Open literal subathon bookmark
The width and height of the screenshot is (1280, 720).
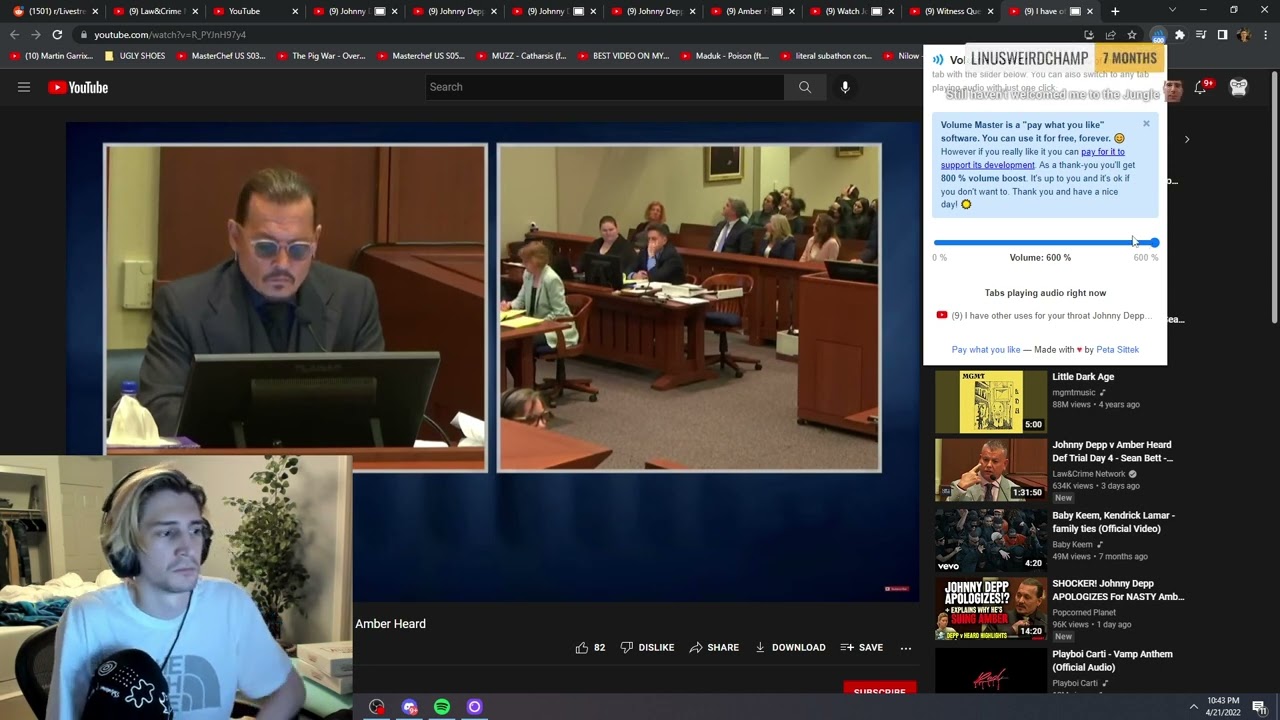[x=826, y=56]
